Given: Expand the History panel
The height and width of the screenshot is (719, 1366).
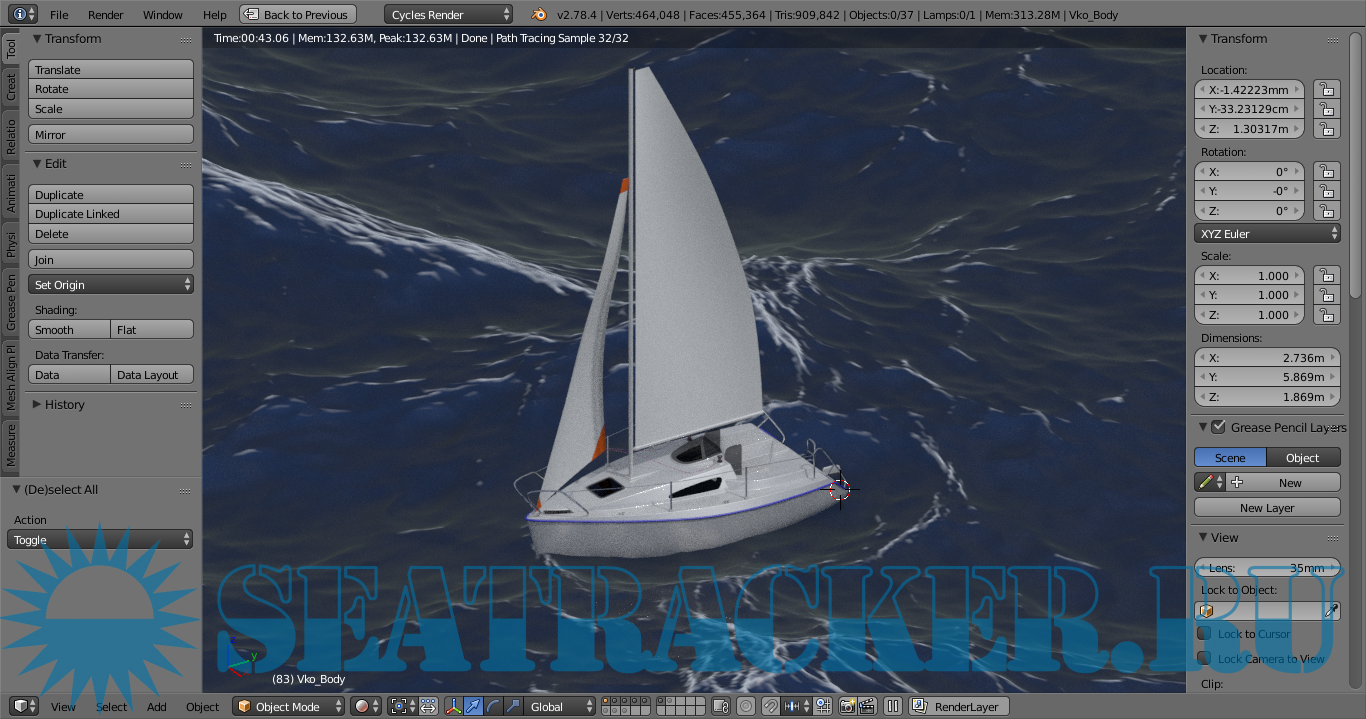Looking at the screenshot, I should 64,405.
